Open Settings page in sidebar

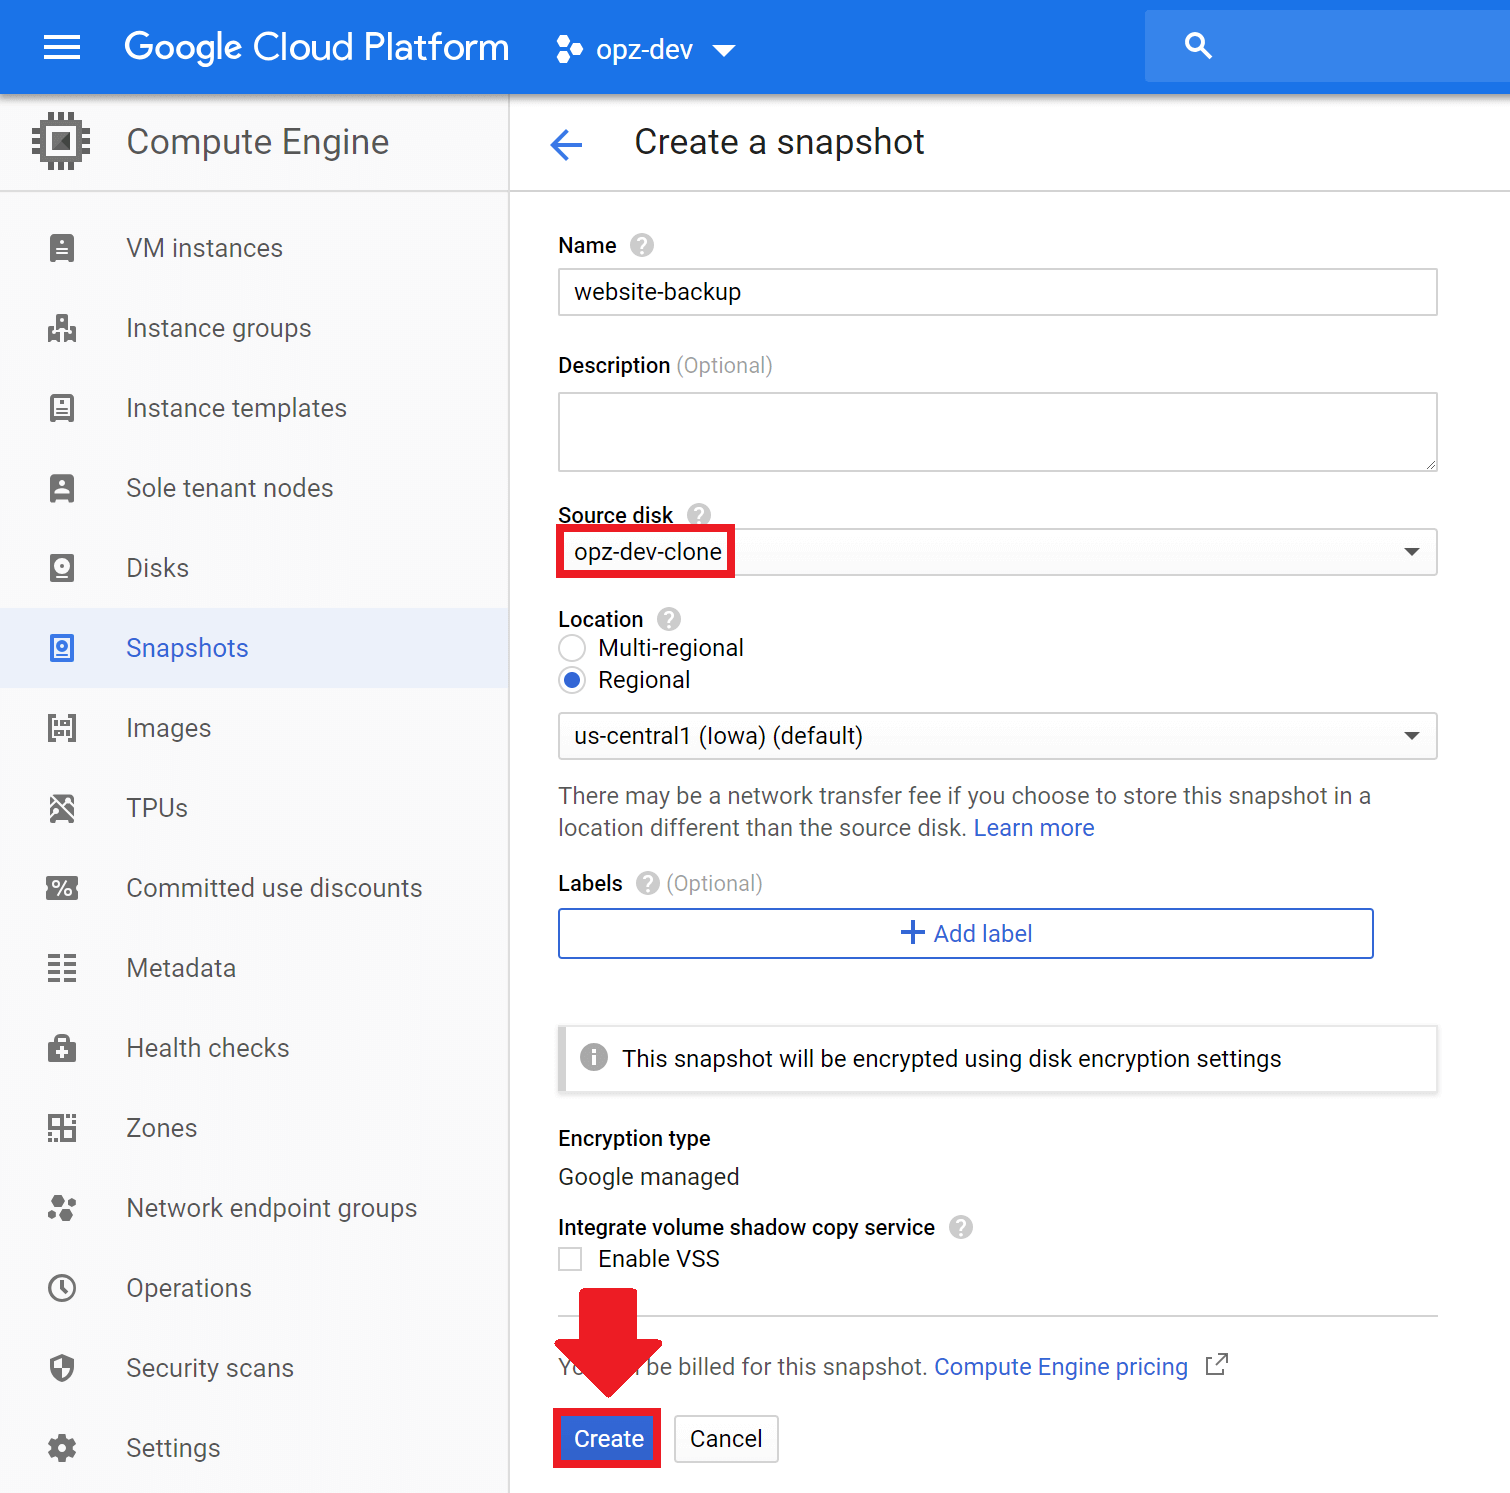(x=254, y=1448)
